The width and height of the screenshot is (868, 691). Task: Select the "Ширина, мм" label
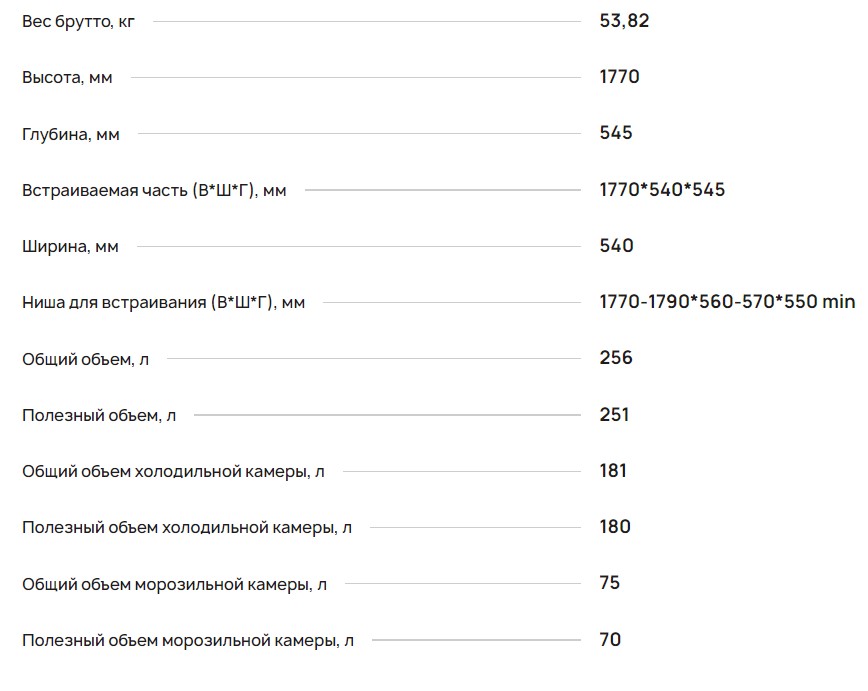coord(70,246)
